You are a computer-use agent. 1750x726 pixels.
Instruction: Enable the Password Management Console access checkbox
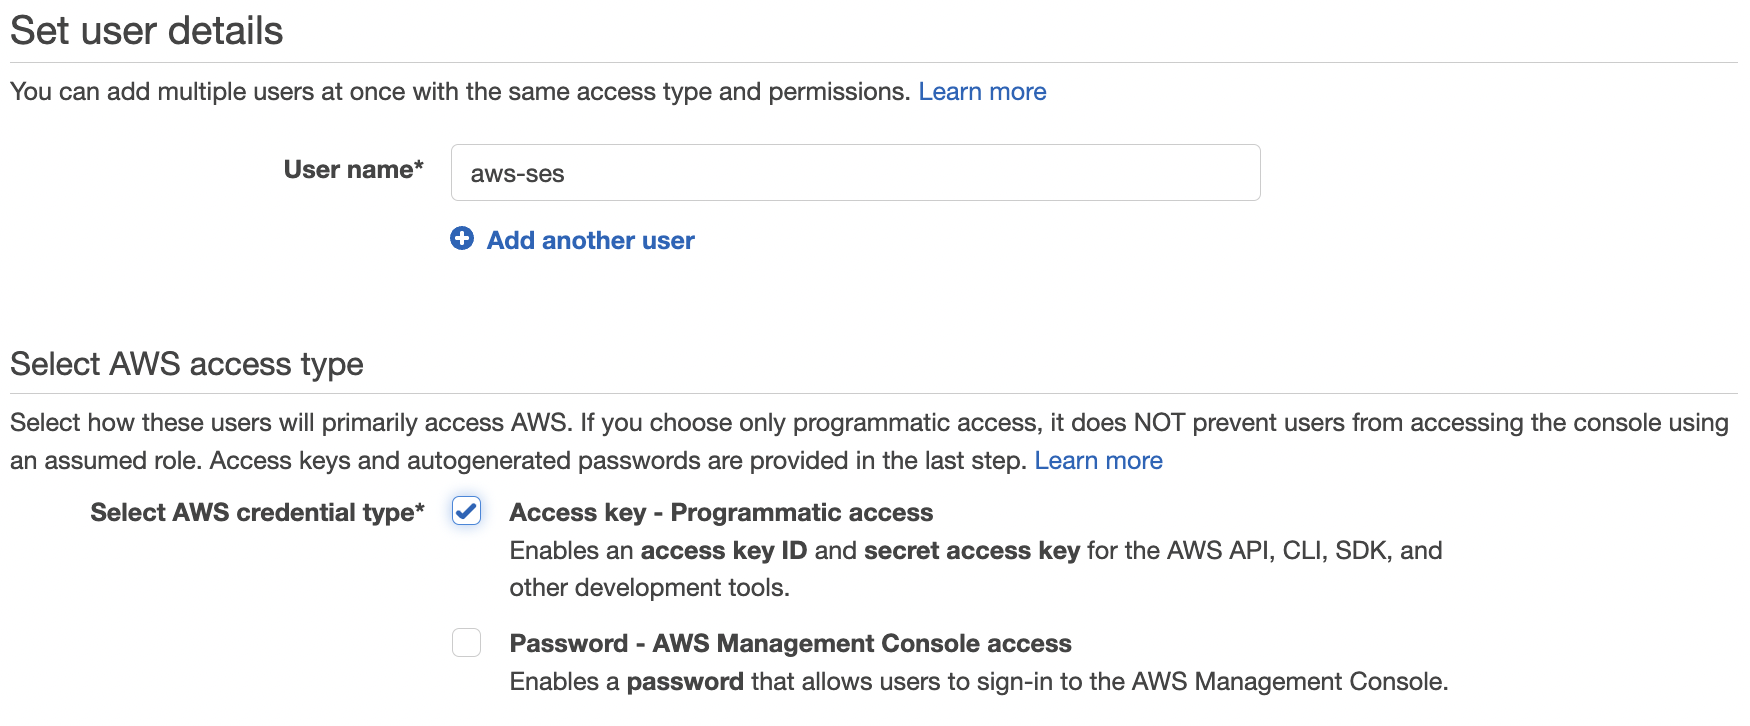pos(466,642)
